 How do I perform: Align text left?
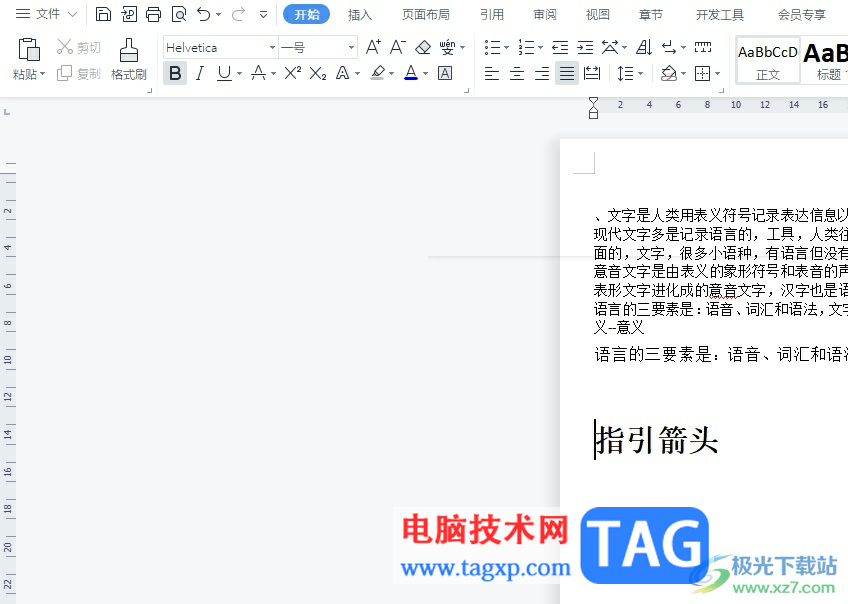point(492,73)
